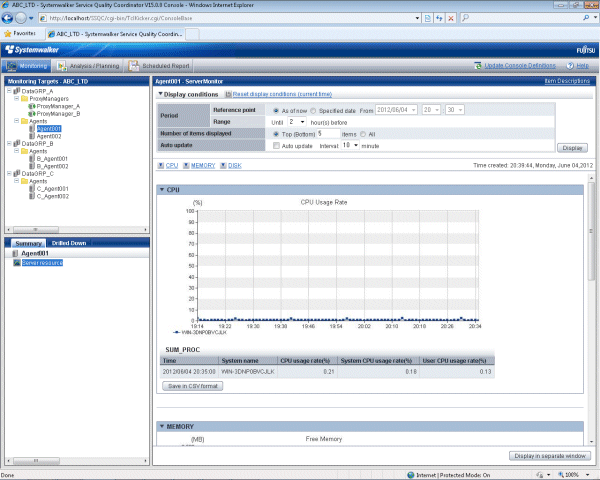This screenshot has height=480, width=600.
Task: Click the ProxyManager_B node icon
Action: click(x=32, y=114)
